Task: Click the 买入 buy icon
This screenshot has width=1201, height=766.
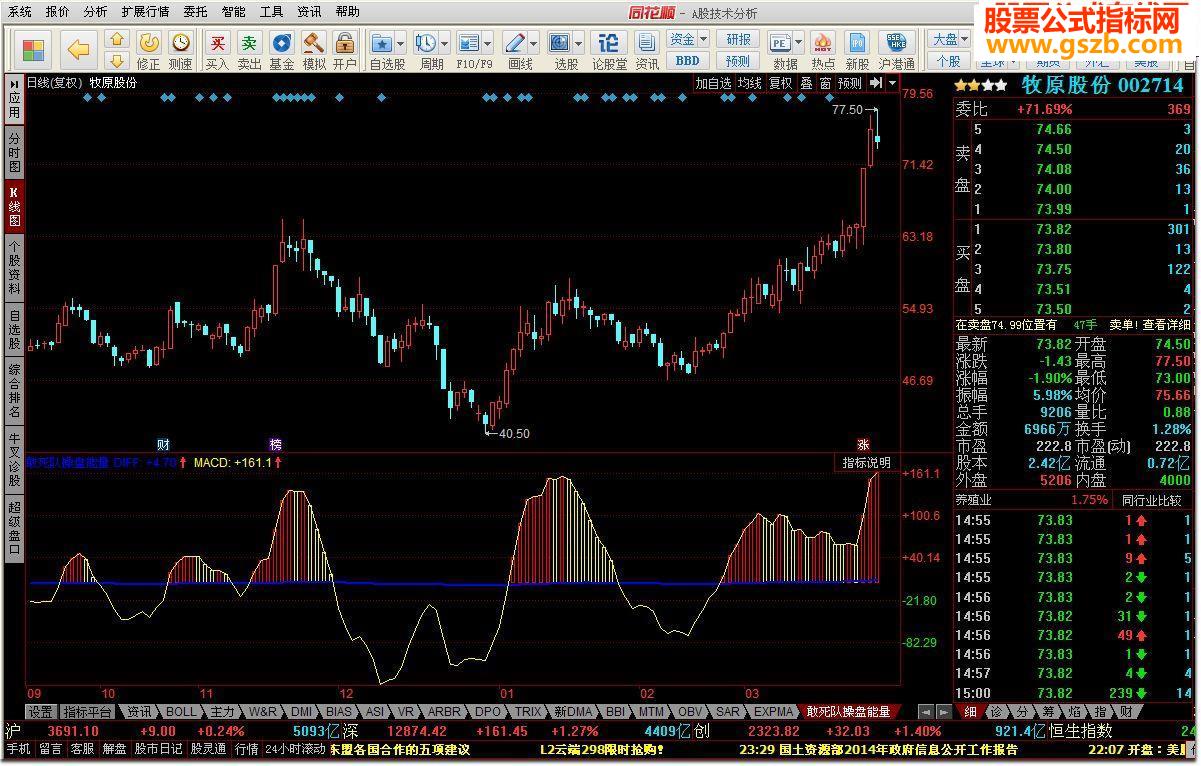Action: tap(217, 50)
